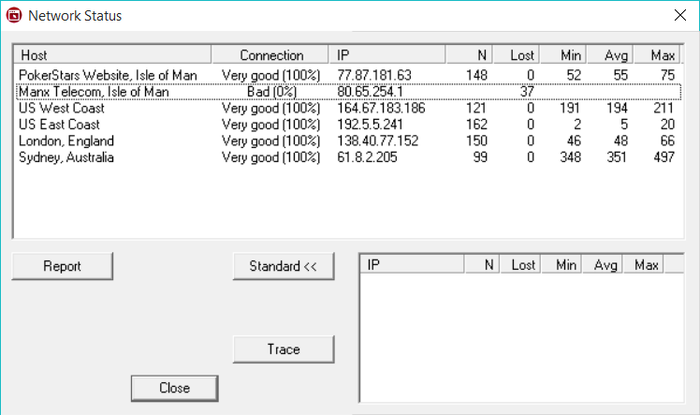The height and width of the screenshot is (415, 700).
Task: Click the Lost header in trace panel
Action: (x=521, y=265)
